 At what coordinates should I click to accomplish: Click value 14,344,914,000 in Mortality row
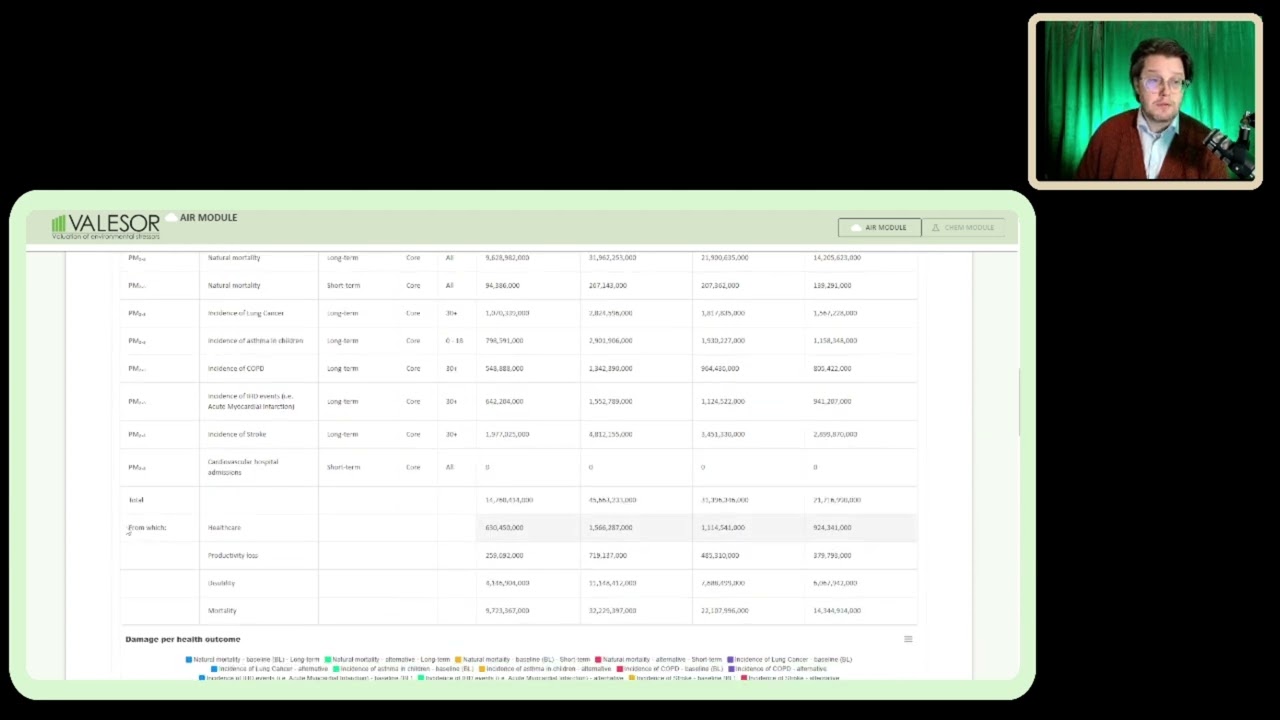tap(836, 611)
